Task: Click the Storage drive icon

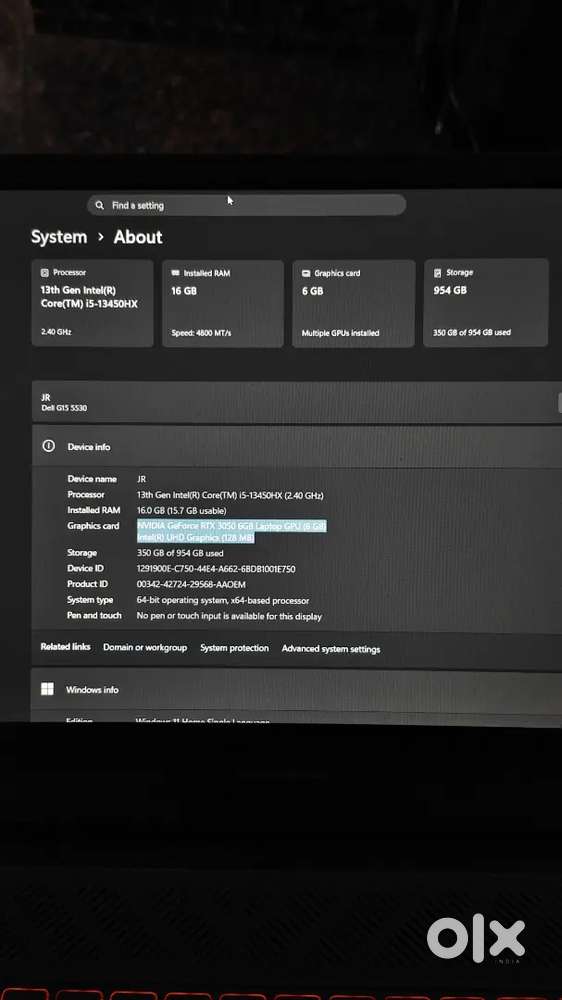Action: pyautogui.click(x=438, y=272)
